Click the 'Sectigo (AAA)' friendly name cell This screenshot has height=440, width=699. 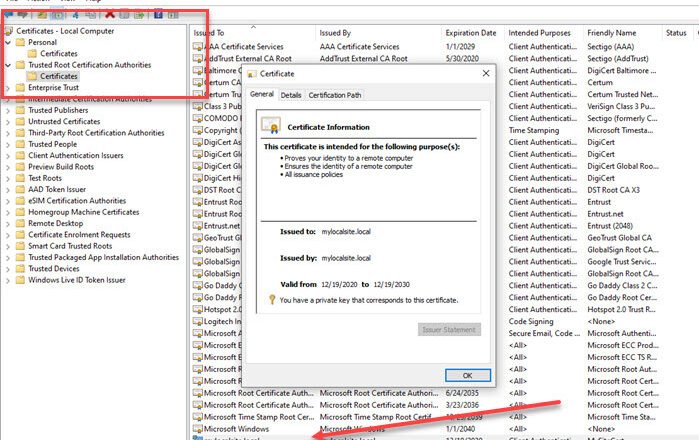point(610,46)
